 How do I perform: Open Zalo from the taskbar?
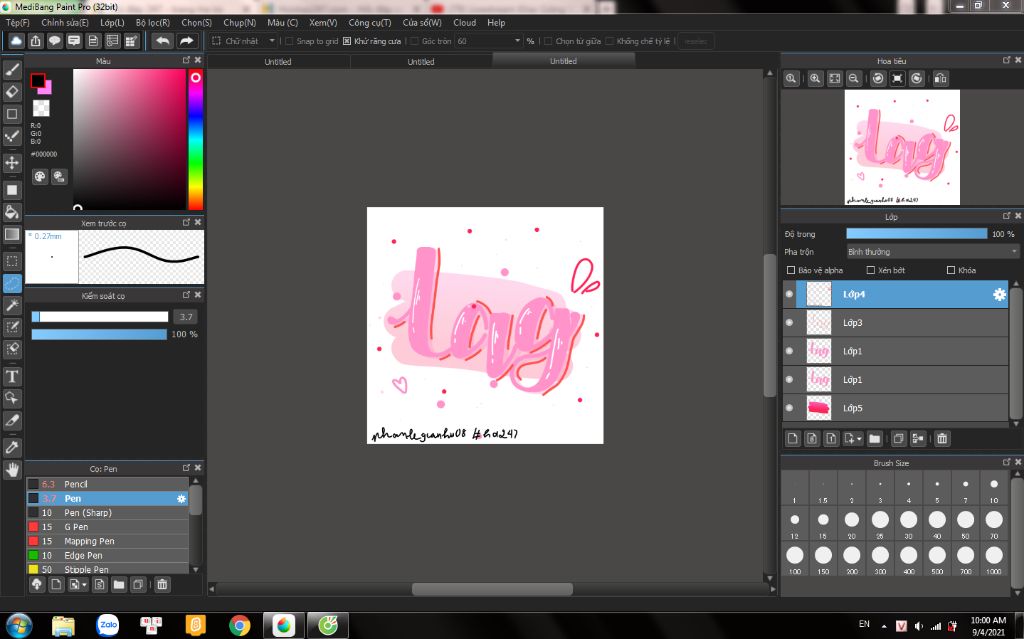[x=108, y=625]
